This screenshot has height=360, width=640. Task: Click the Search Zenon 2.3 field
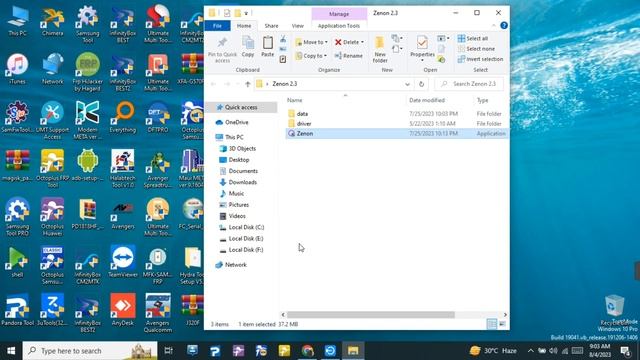(x=469, y=84)
